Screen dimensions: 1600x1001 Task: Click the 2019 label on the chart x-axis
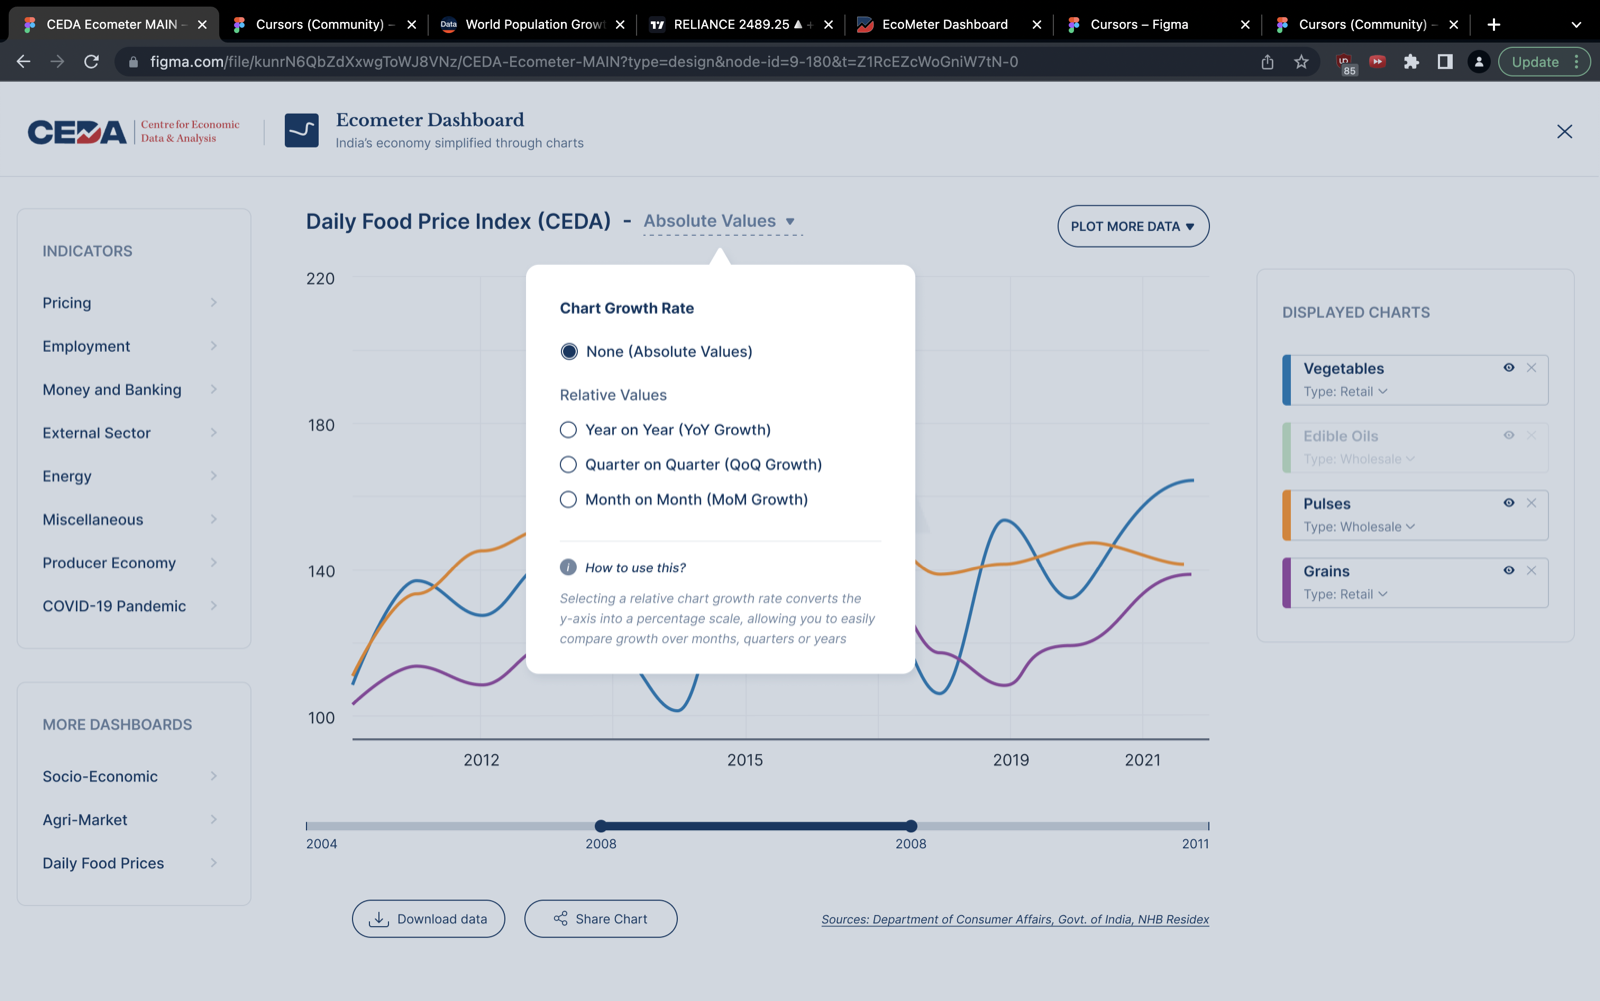coord(1011,760)
